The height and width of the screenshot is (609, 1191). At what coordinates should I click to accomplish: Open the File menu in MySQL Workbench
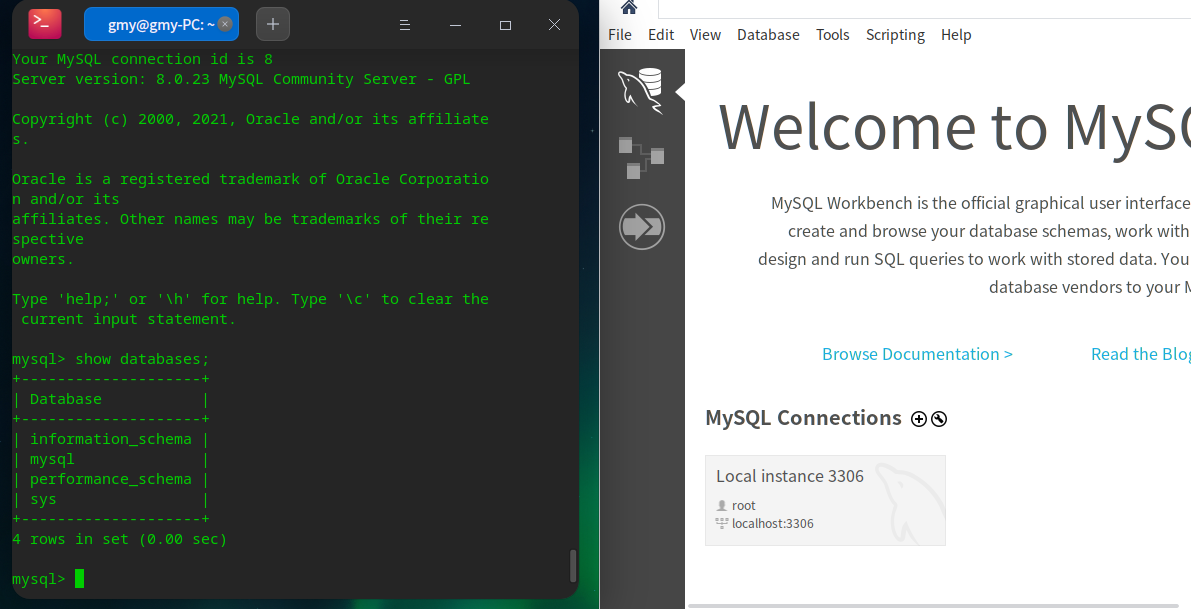click(x=620, y=35)
